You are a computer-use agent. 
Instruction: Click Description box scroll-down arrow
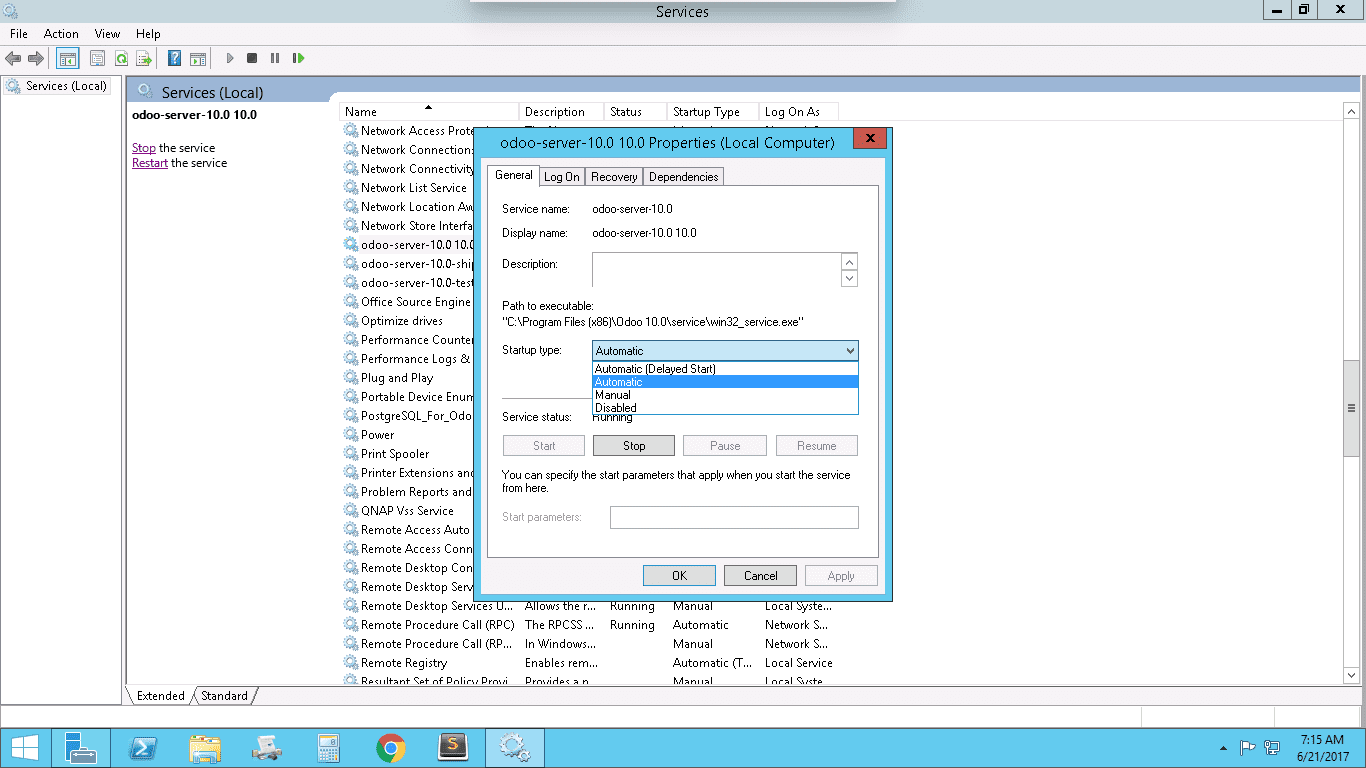pos(850,279)
